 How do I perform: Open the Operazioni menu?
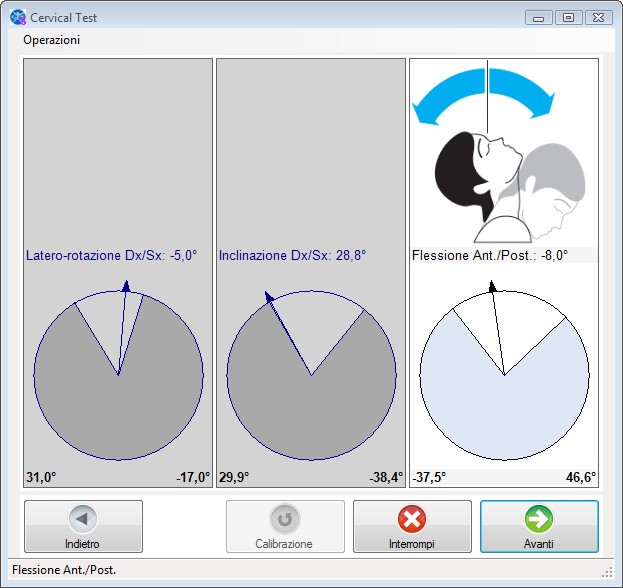pyautogui.click(x=52, y=40)
